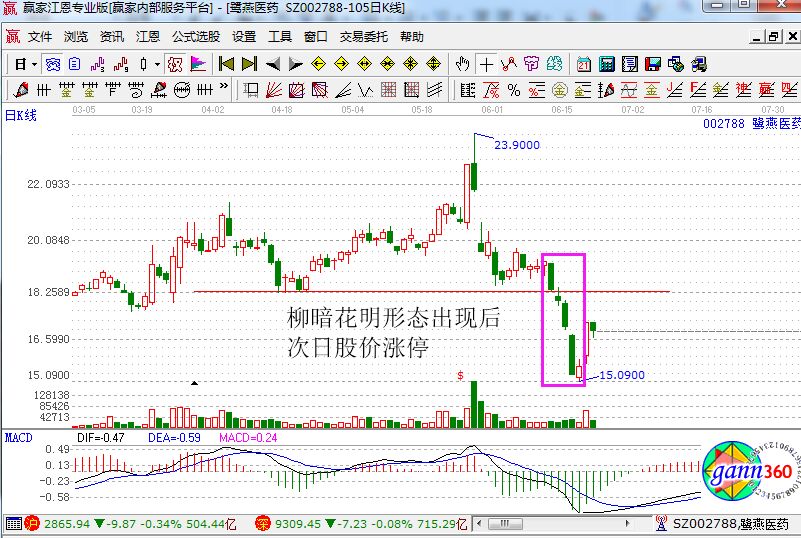Viewport: 801px width, 538px height.
Task: Open the 公式选股 menu
Action: pyautogui.click(x=195, y=36)
